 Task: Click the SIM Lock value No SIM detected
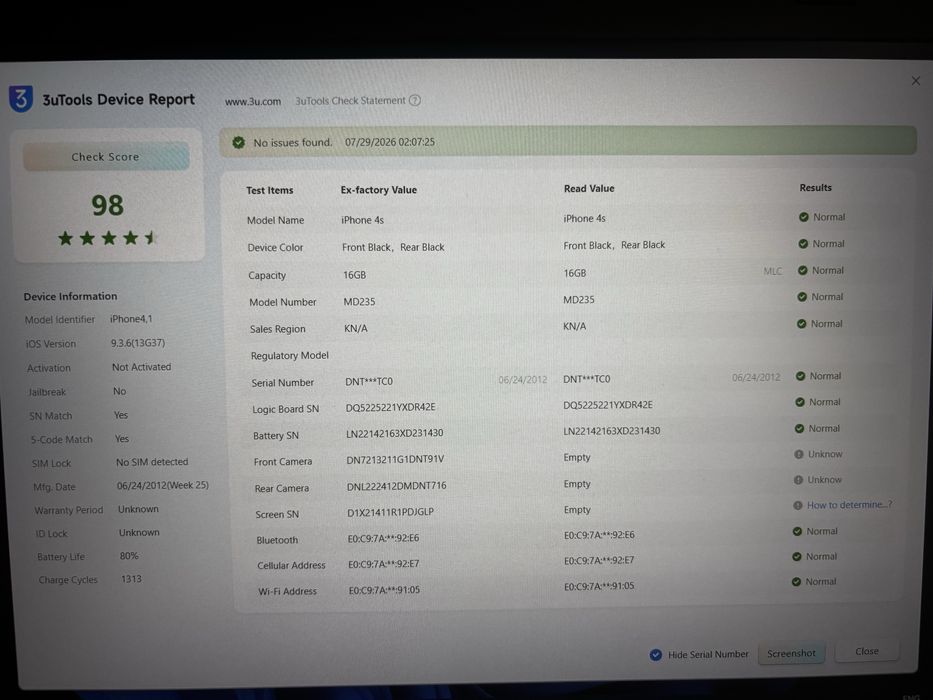152,462
